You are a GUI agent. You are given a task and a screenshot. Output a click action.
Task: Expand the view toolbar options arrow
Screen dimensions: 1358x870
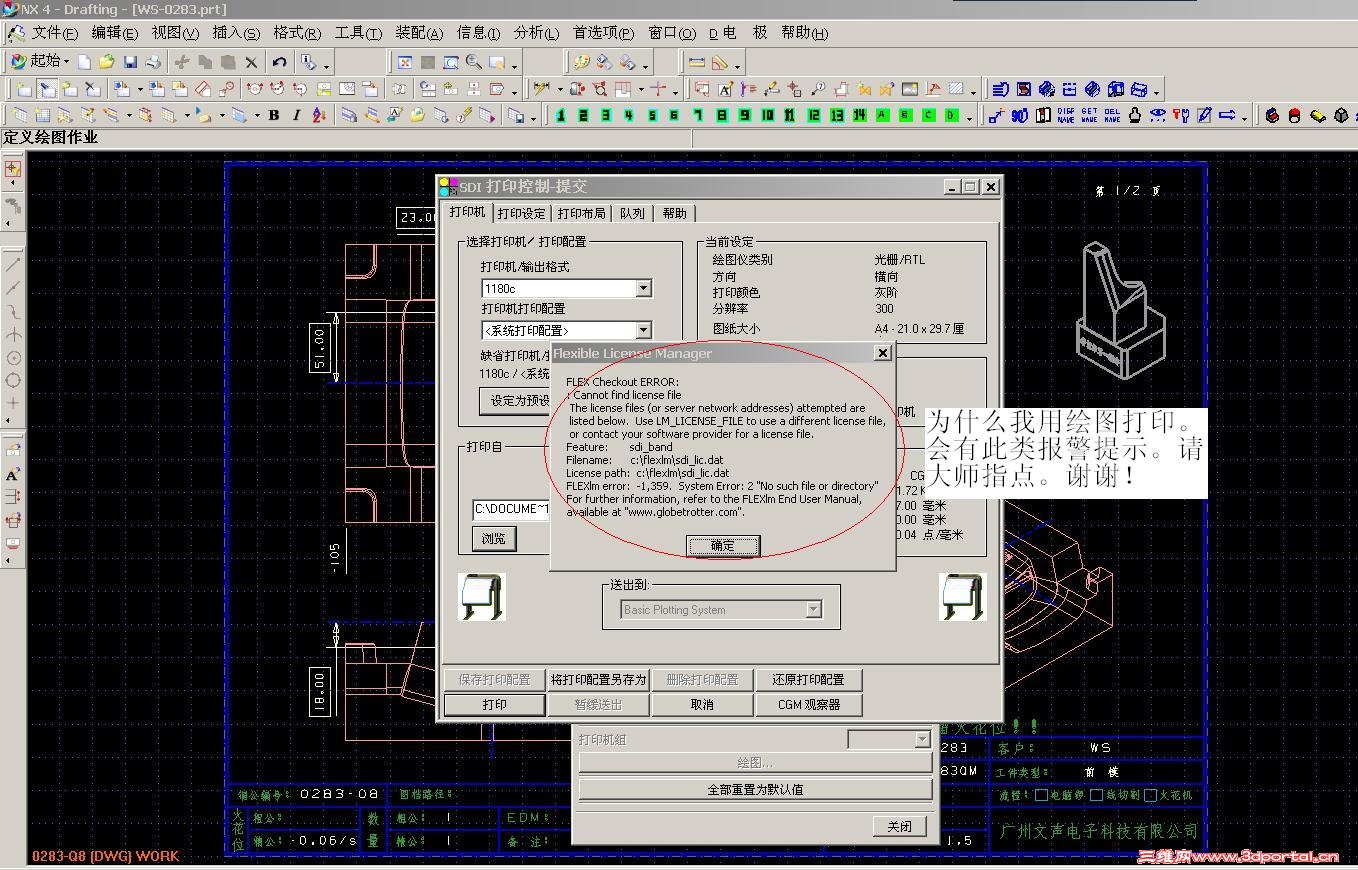tap(515, 65)
